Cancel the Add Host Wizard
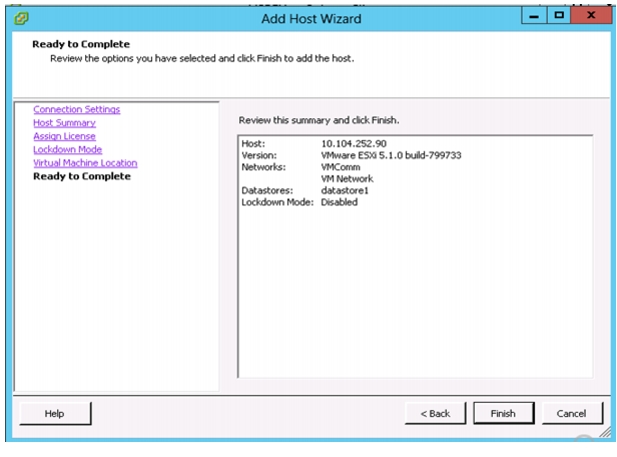617x457 pixels. [x=572, y=413]
